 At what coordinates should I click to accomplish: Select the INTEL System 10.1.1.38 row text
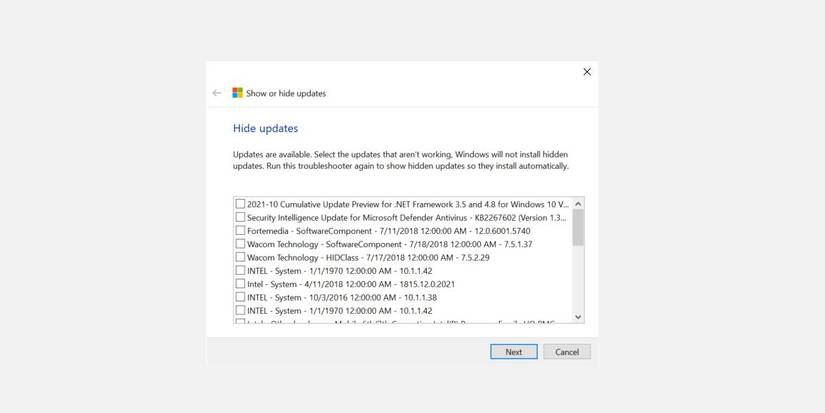click(x=342, y=297)
